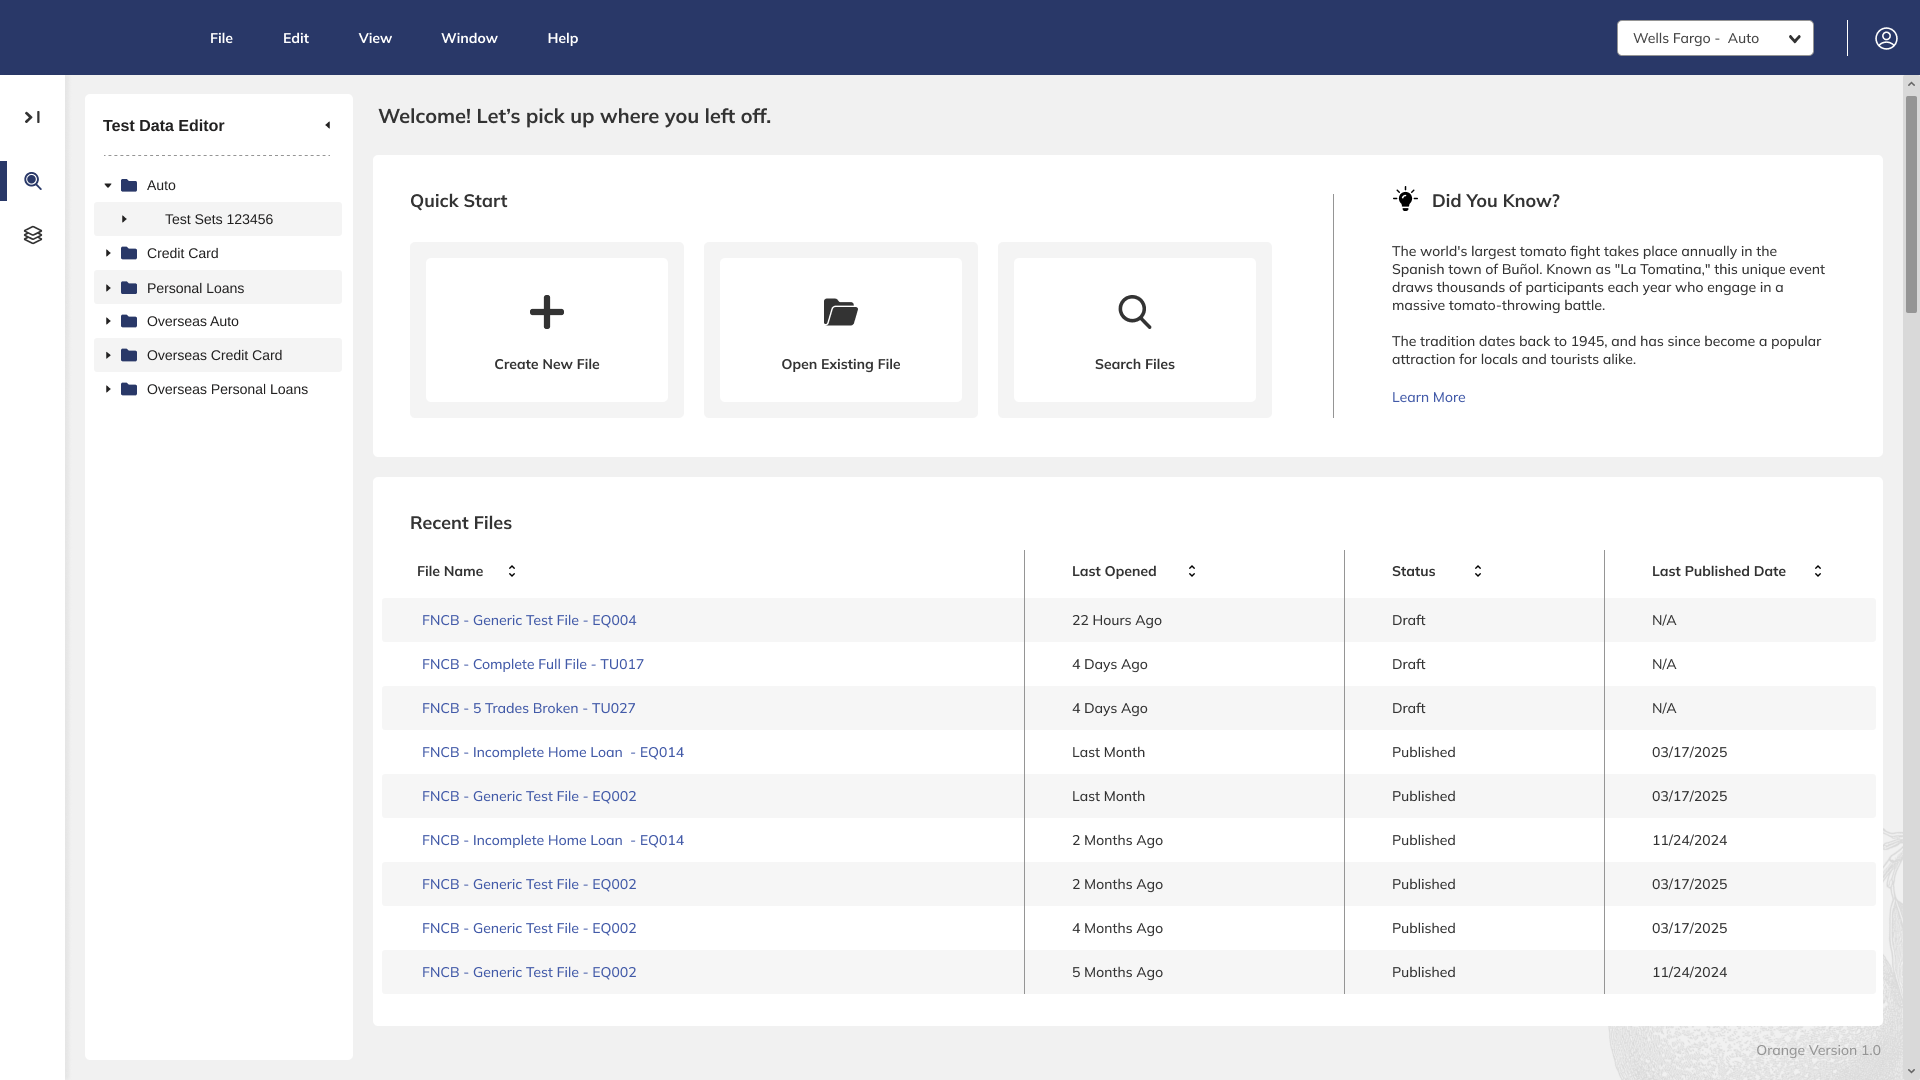Click the open folder icon for existing files
The width and height of the screenshot is (1920, 1080).
pyautogui.click(x=840, y=312)
